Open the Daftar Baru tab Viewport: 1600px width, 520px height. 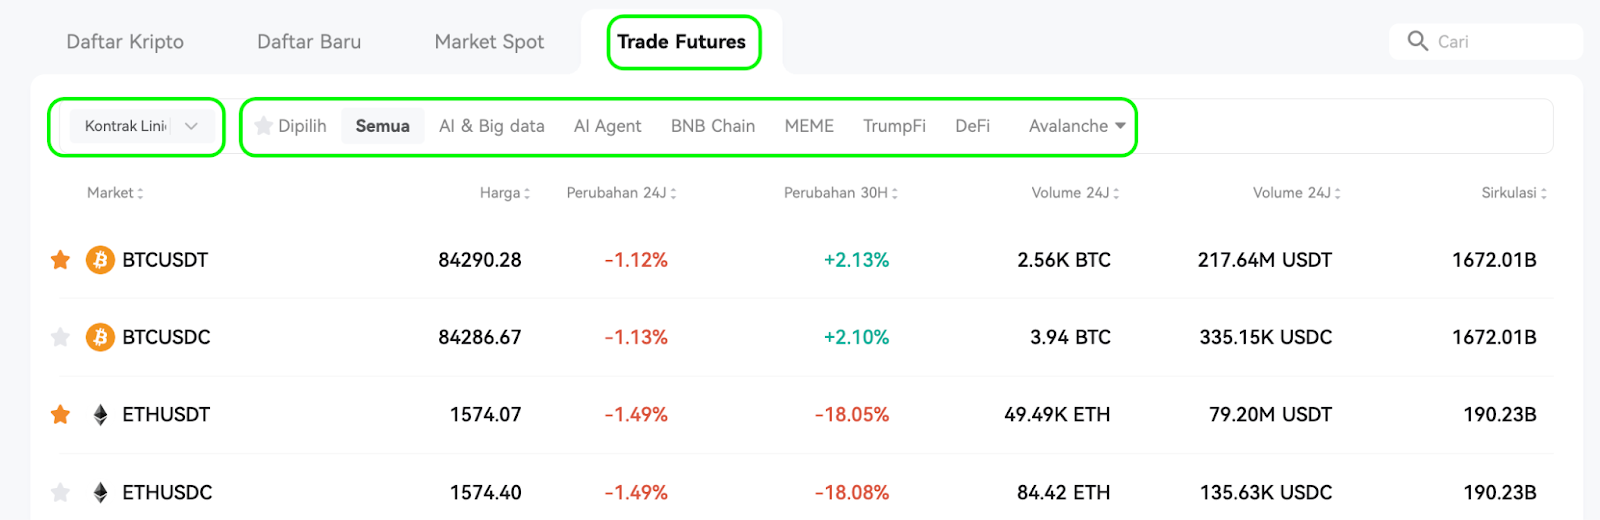(x=309, y=42)
